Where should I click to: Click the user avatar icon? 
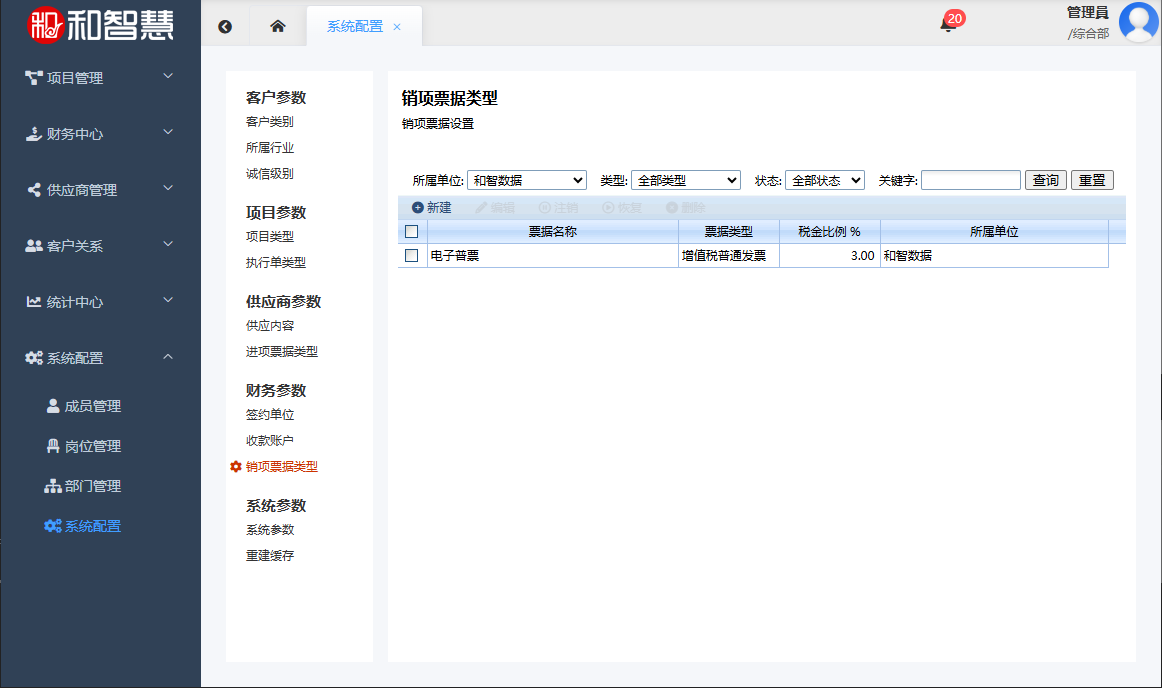[x=1138, y=22]
